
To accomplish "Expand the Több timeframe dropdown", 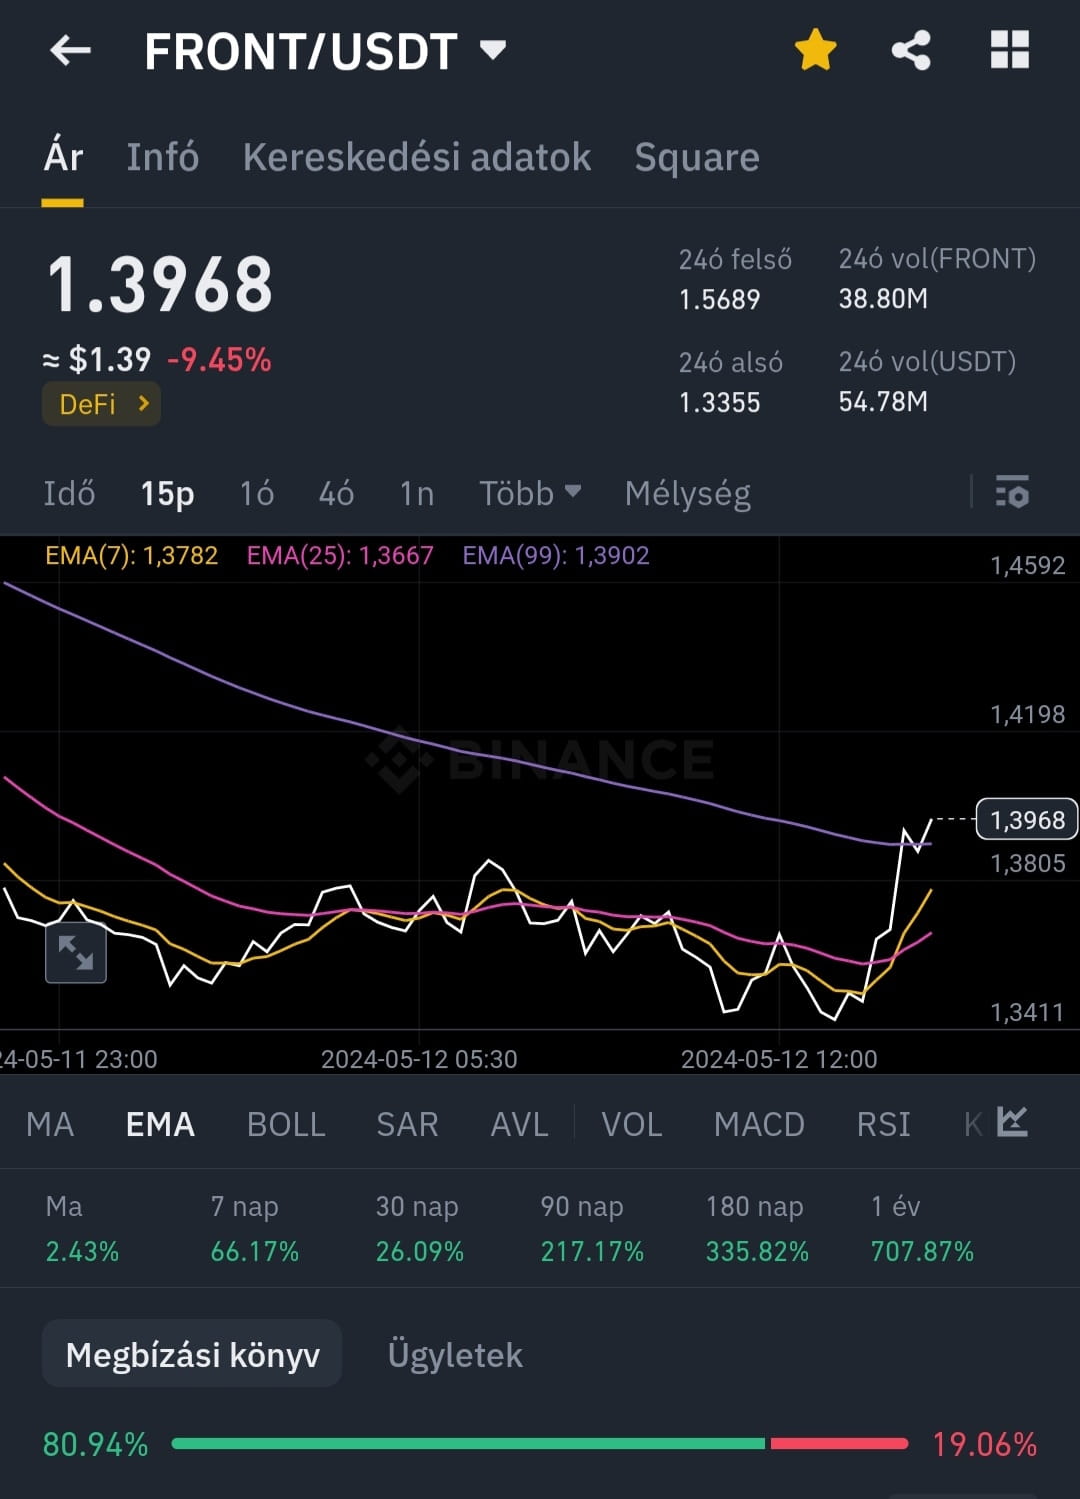I will click(529, 493).
